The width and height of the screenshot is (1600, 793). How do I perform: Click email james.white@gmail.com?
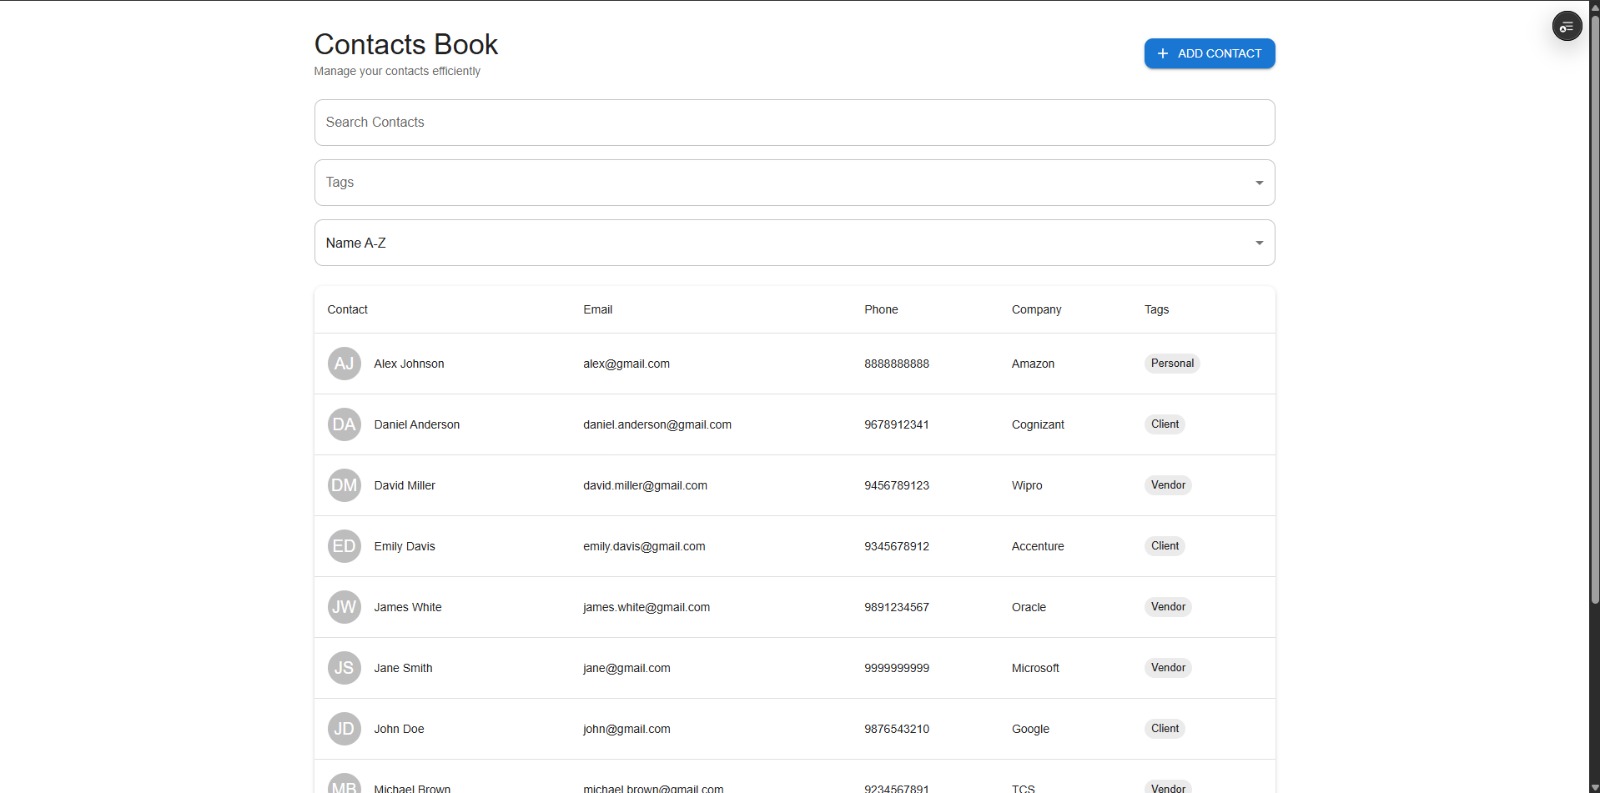click(646, 608)
